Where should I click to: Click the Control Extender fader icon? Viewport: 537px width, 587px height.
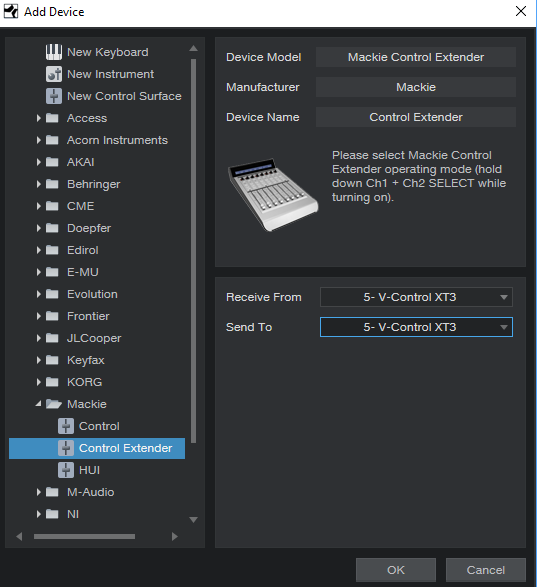66,448
